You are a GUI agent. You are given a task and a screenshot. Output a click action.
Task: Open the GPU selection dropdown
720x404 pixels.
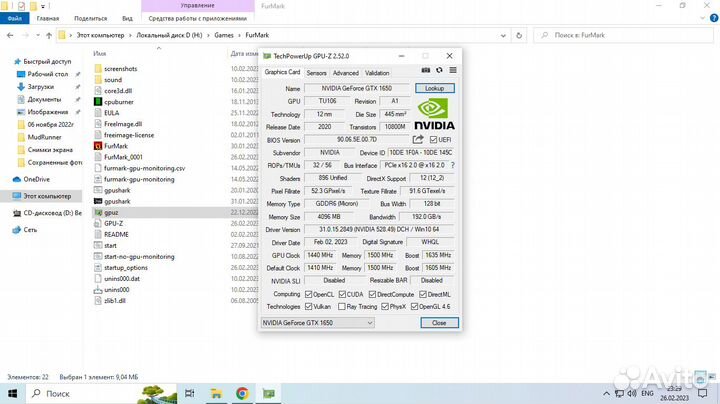pos(316,323)
